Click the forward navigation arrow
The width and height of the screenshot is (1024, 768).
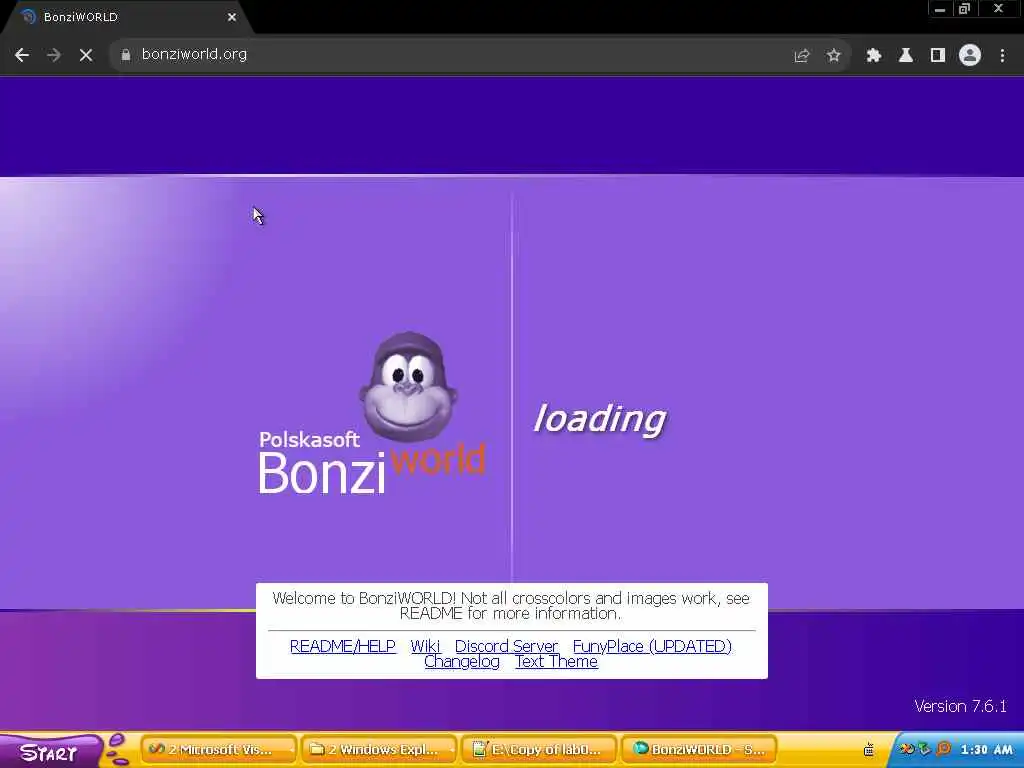click(54, 56)
